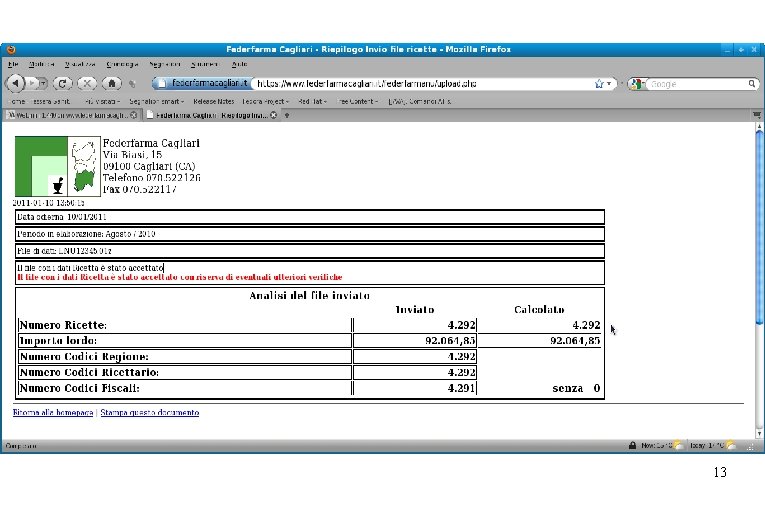Image resolution: width=765 pixels, height=510 pixels.
Task: Click the Numero Ricette inviato value 4.292
Action: pos(461,325)
